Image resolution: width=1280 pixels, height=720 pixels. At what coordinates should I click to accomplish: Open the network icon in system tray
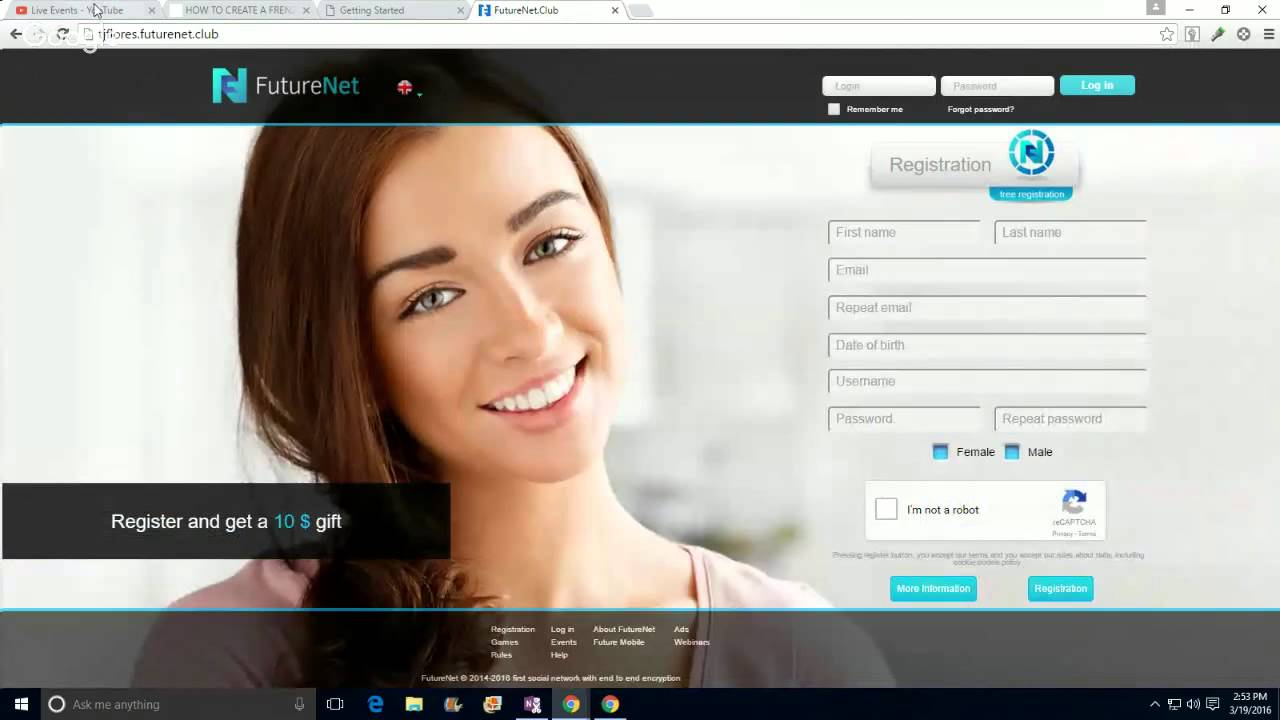[1174, 704]
